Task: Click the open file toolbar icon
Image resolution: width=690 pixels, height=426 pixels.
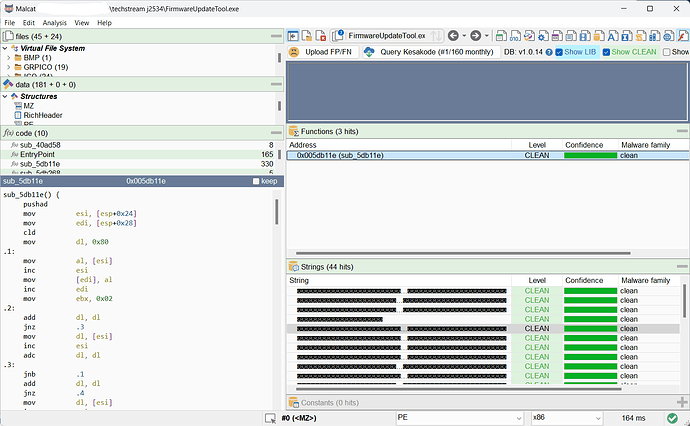Action: click(307, 36)
